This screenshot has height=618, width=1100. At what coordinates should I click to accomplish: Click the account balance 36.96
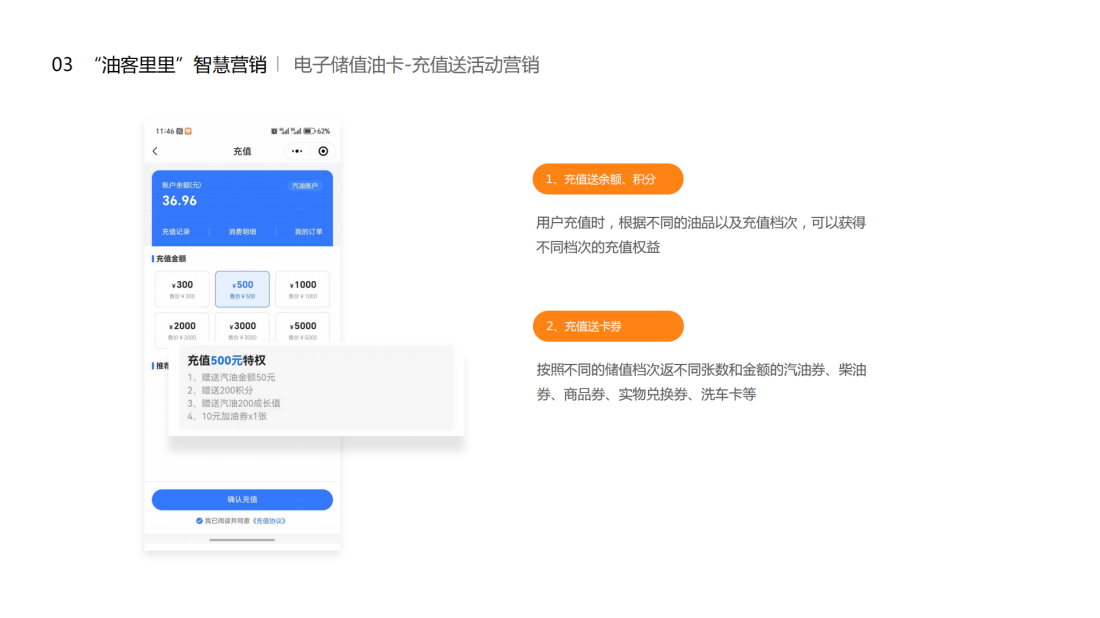click(180, 201)
